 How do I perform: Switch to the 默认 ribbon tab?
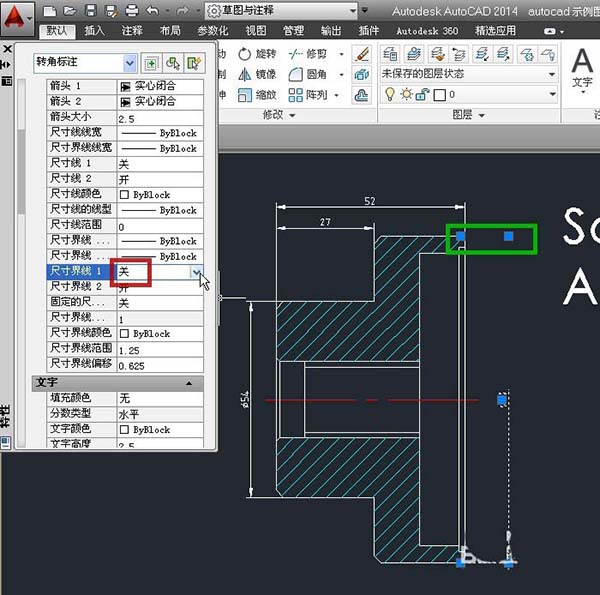tap(57, 31)
